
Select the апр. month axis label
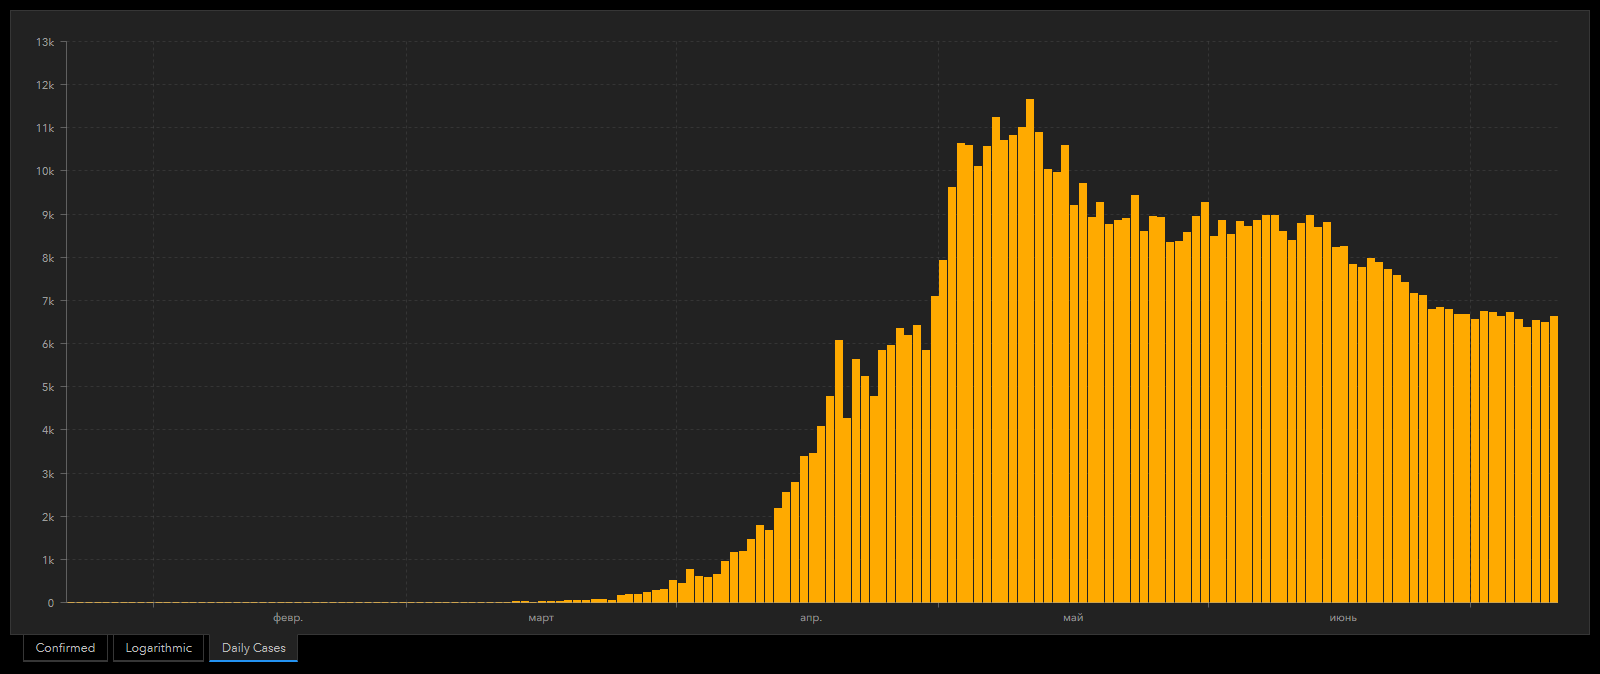pyautogui.click(x=811, y=618)
